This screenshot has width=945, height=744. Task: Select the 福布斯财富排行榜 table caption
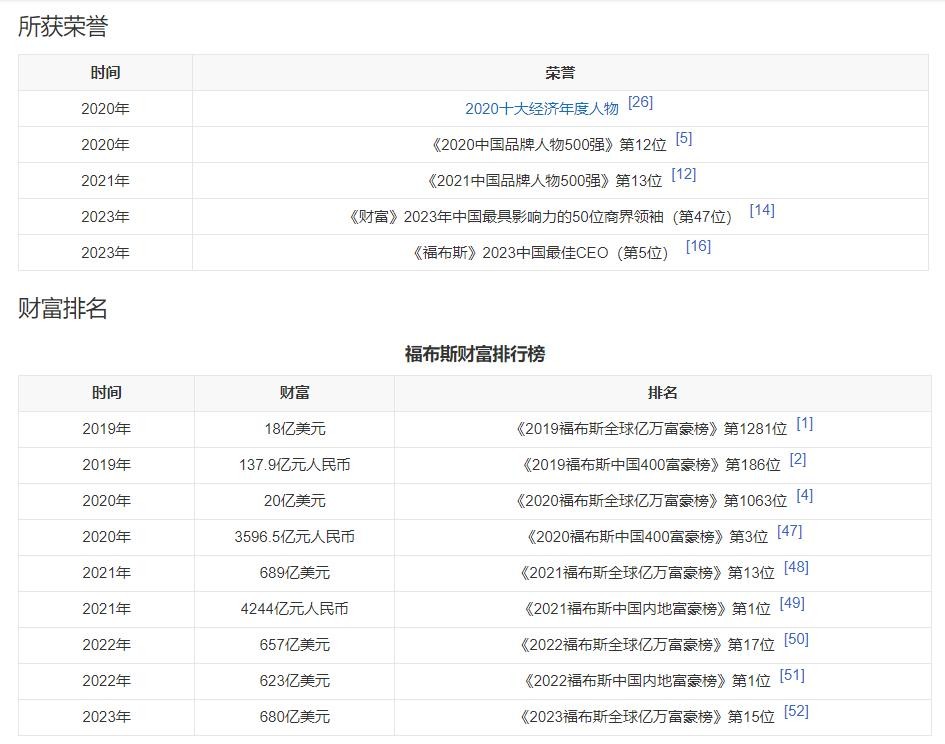pyautogui.click(x=474, y=354)
